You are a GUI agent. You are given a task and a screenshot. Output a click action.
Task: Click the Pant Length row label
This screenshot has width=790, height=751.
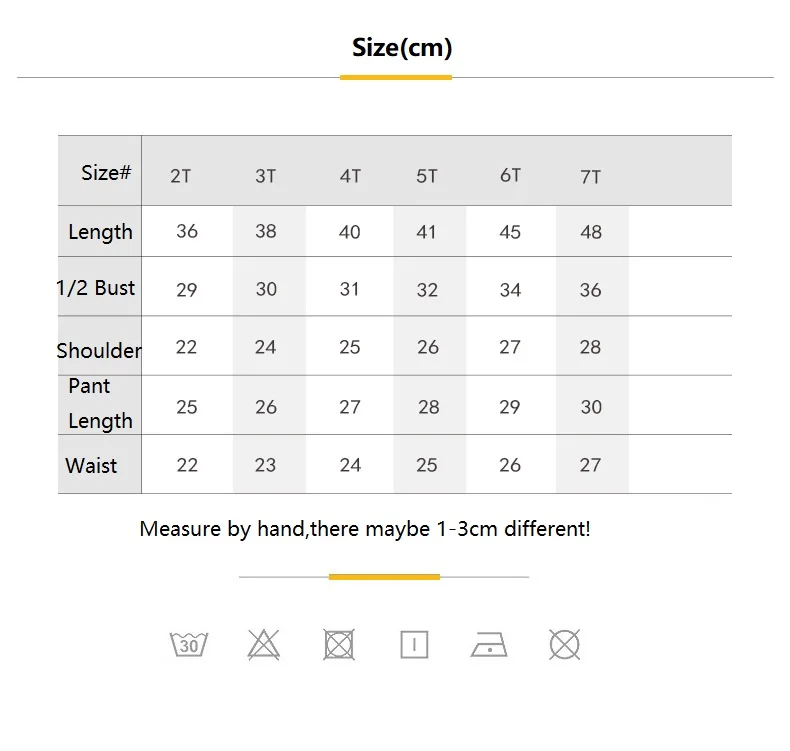click(100, 403)
